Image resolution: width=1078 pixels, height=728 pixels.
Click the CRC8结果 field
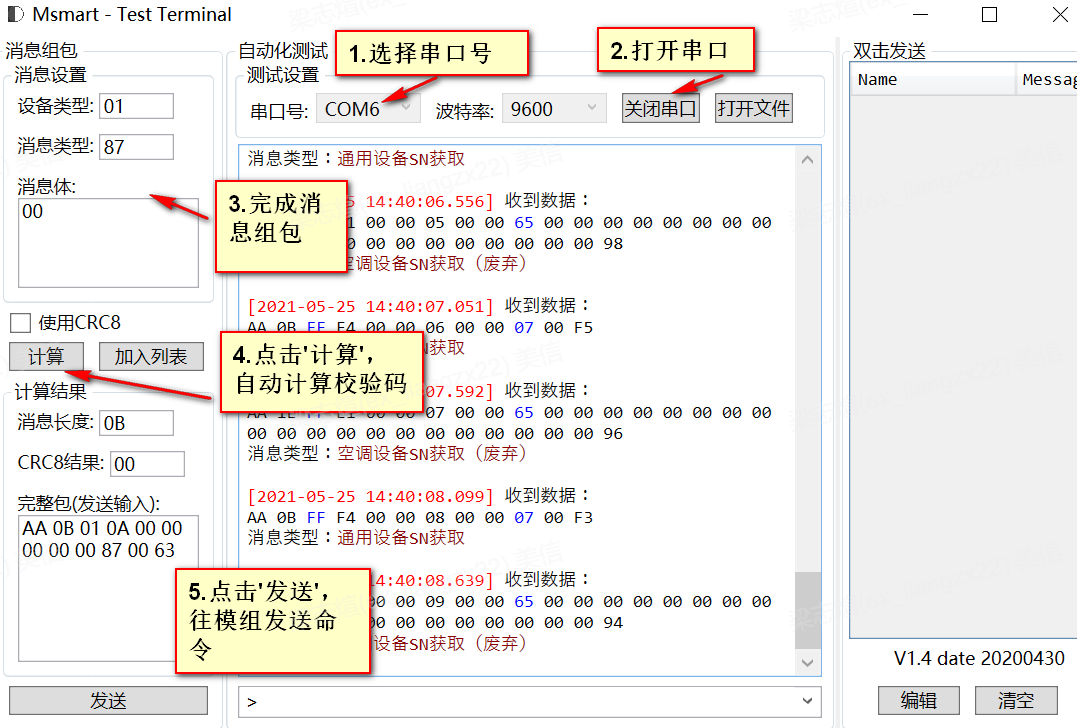click(147, 463)
